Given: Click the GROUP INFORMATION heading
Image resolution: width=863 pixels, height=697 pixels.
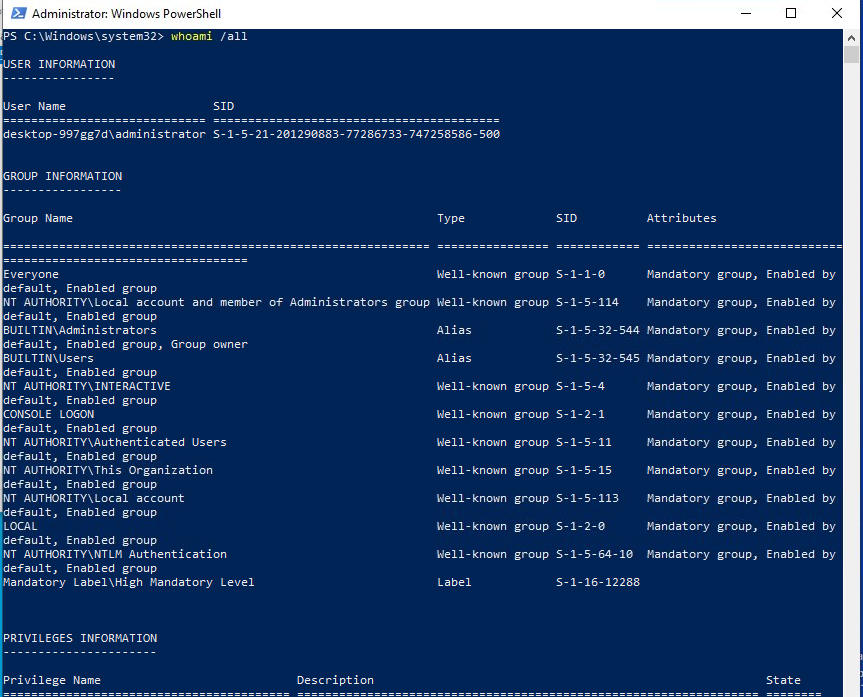Looking at the screenshot, I should [x=62, y=176].
